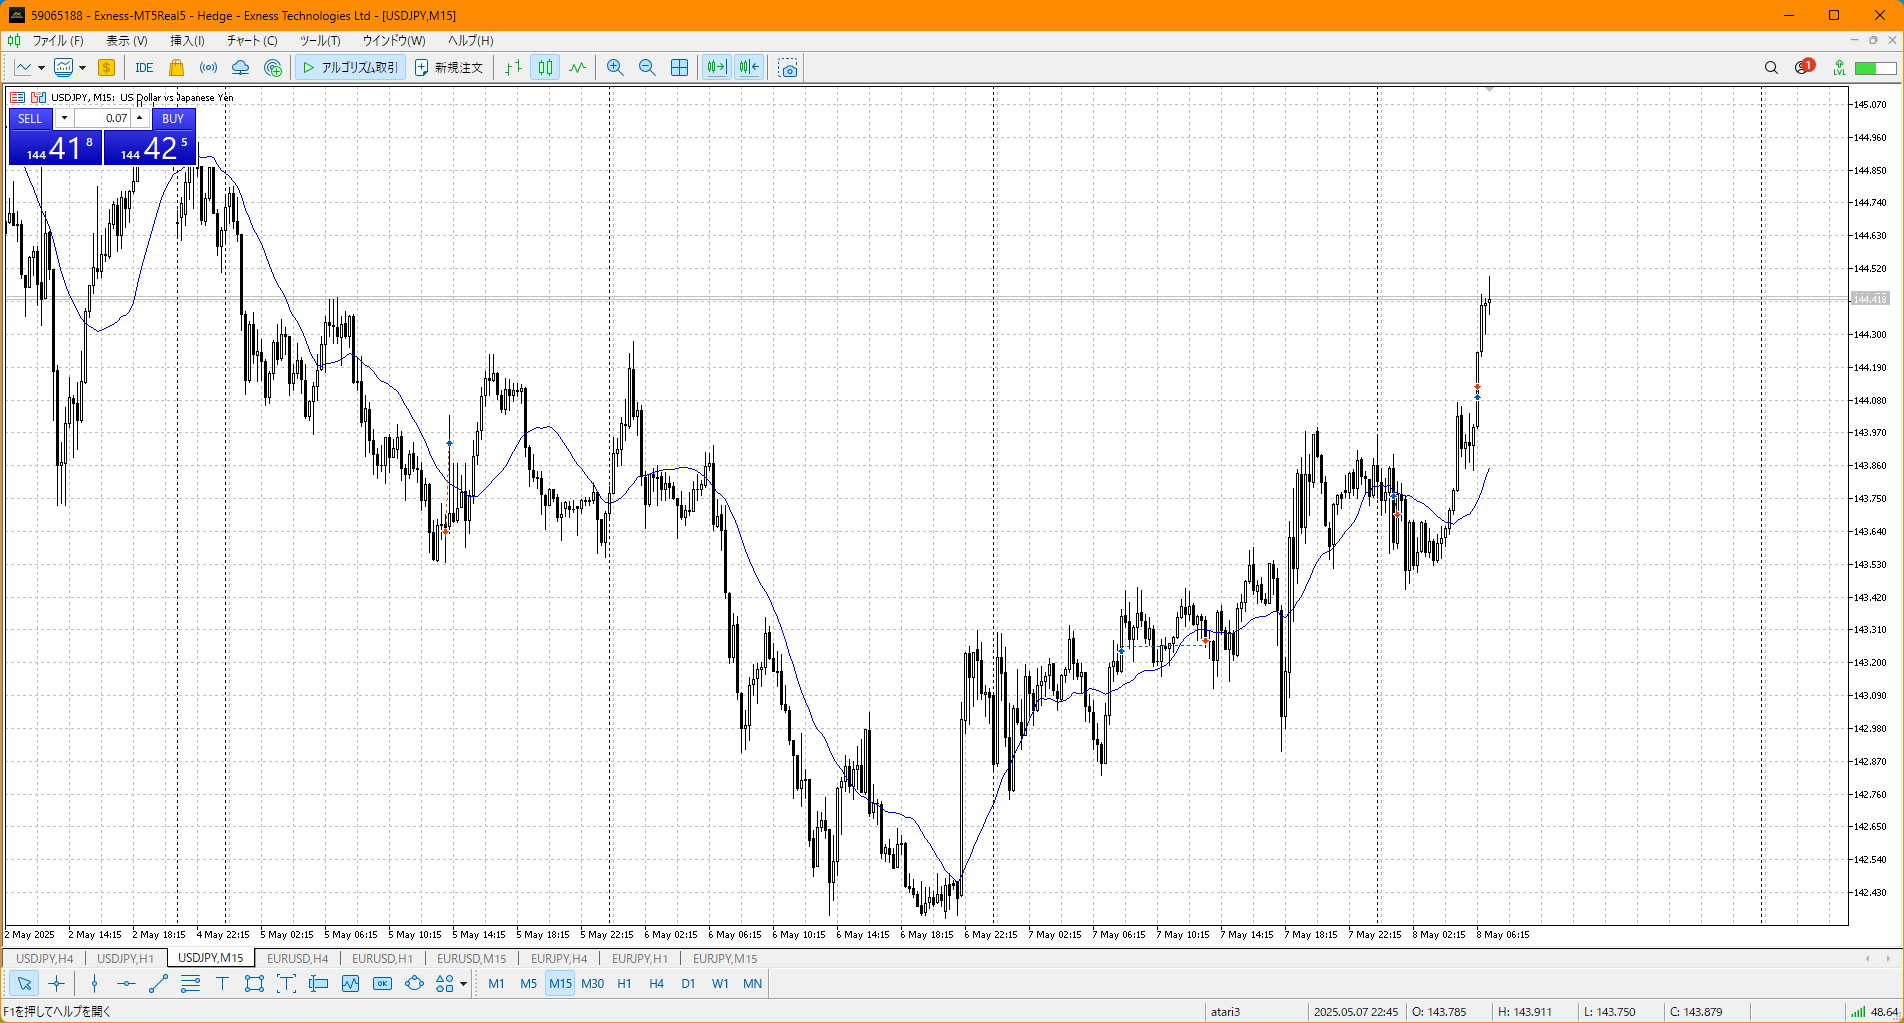Image resolution: width=1904 pixels, height=1023 pixels.
Task: Select the vertical line drawing tool
Action: [x=94, y=984]
